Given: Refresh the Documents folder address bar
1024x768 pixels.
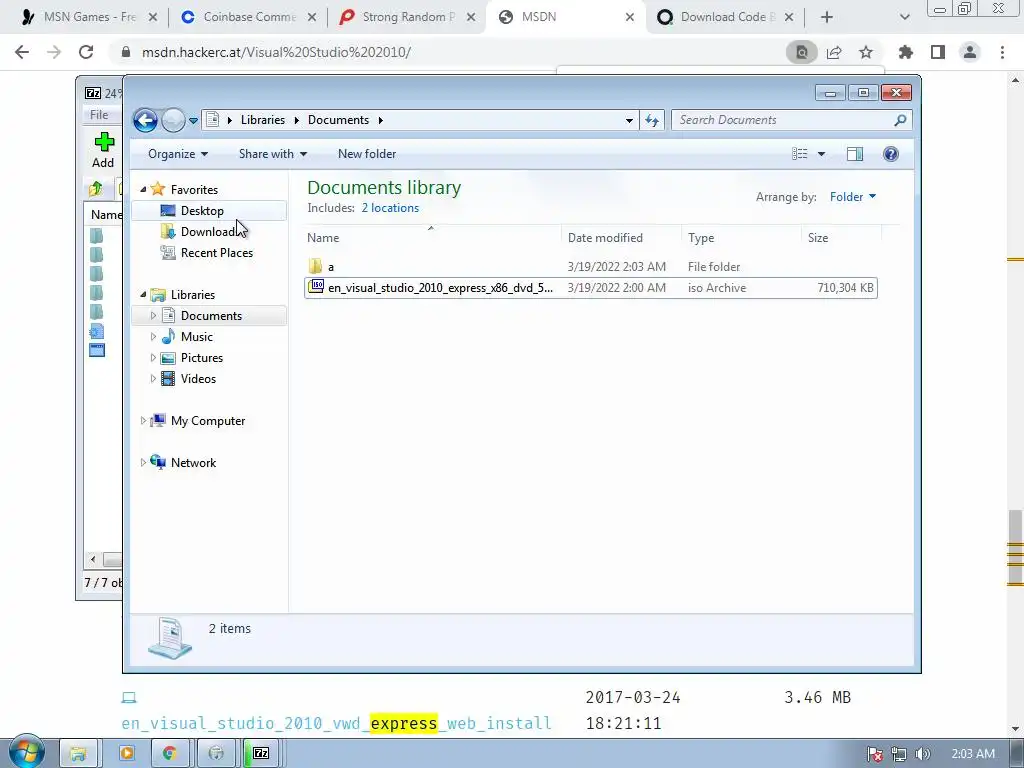Looking at the screenshot, I should [652, 120].
